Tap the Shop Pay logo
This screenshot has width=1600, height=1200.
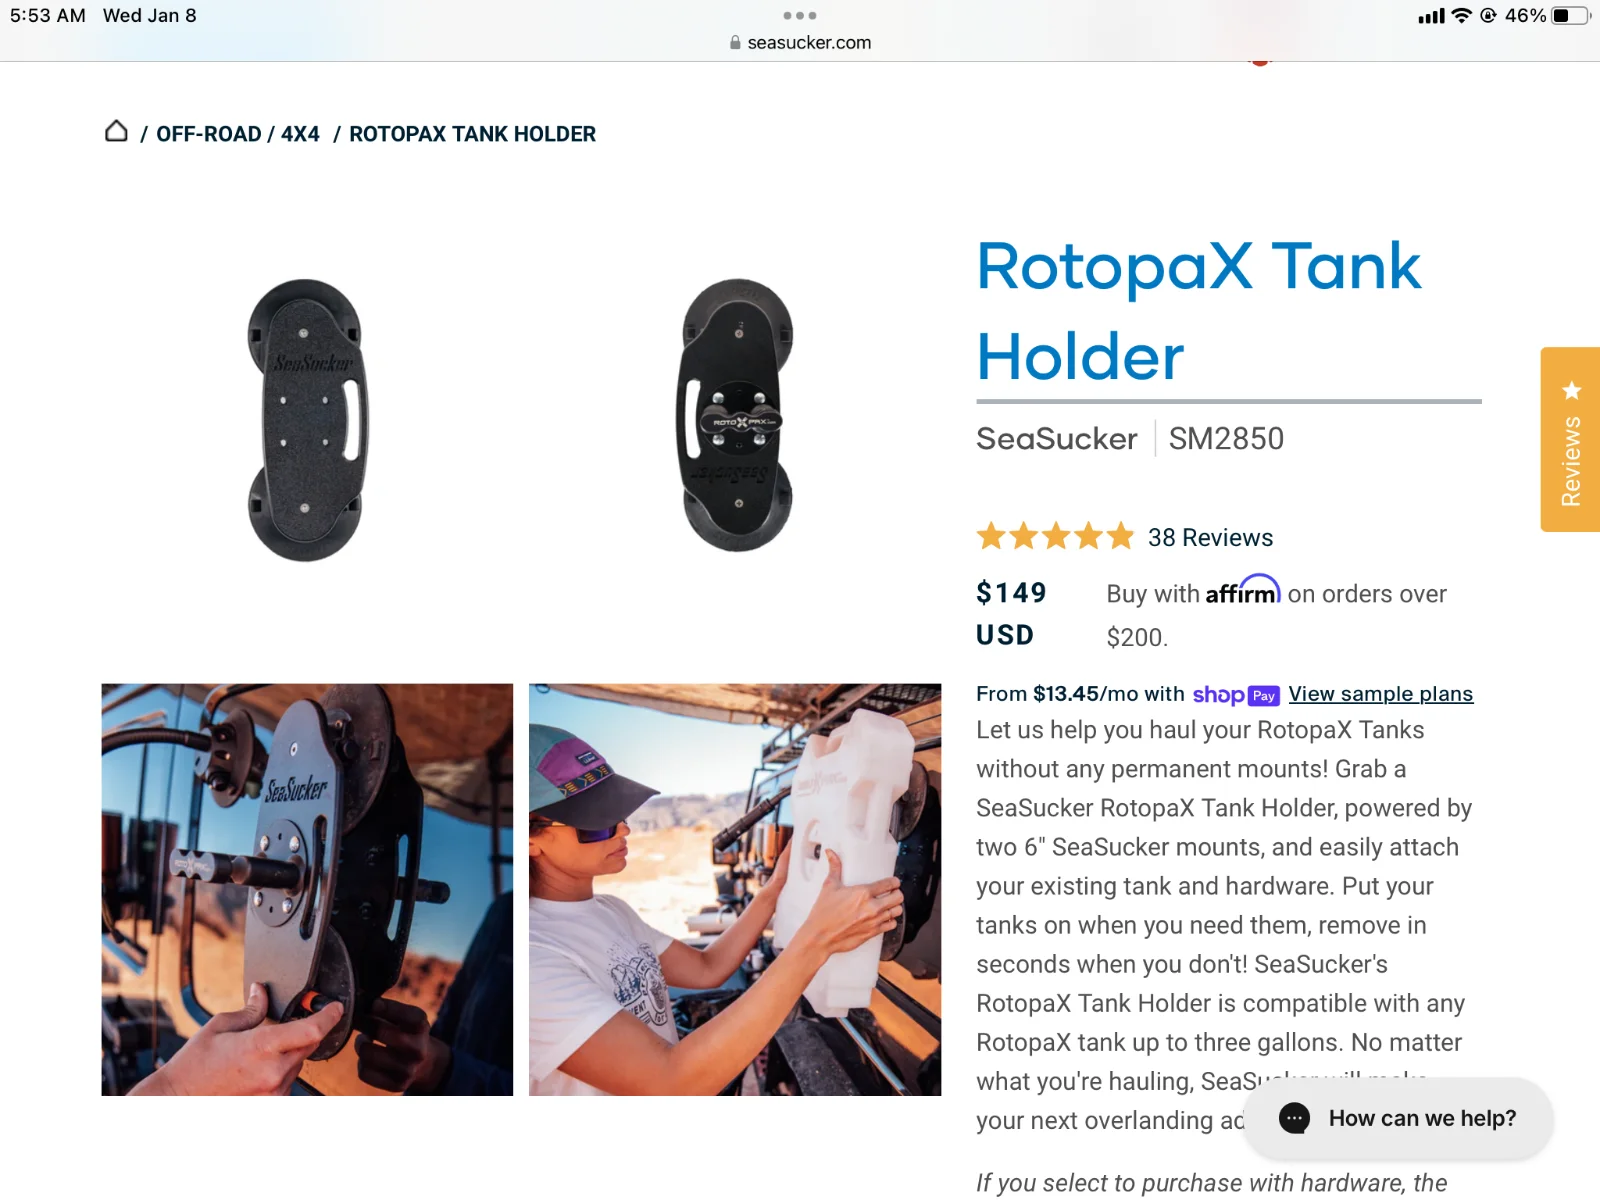tap(1236, 695)
